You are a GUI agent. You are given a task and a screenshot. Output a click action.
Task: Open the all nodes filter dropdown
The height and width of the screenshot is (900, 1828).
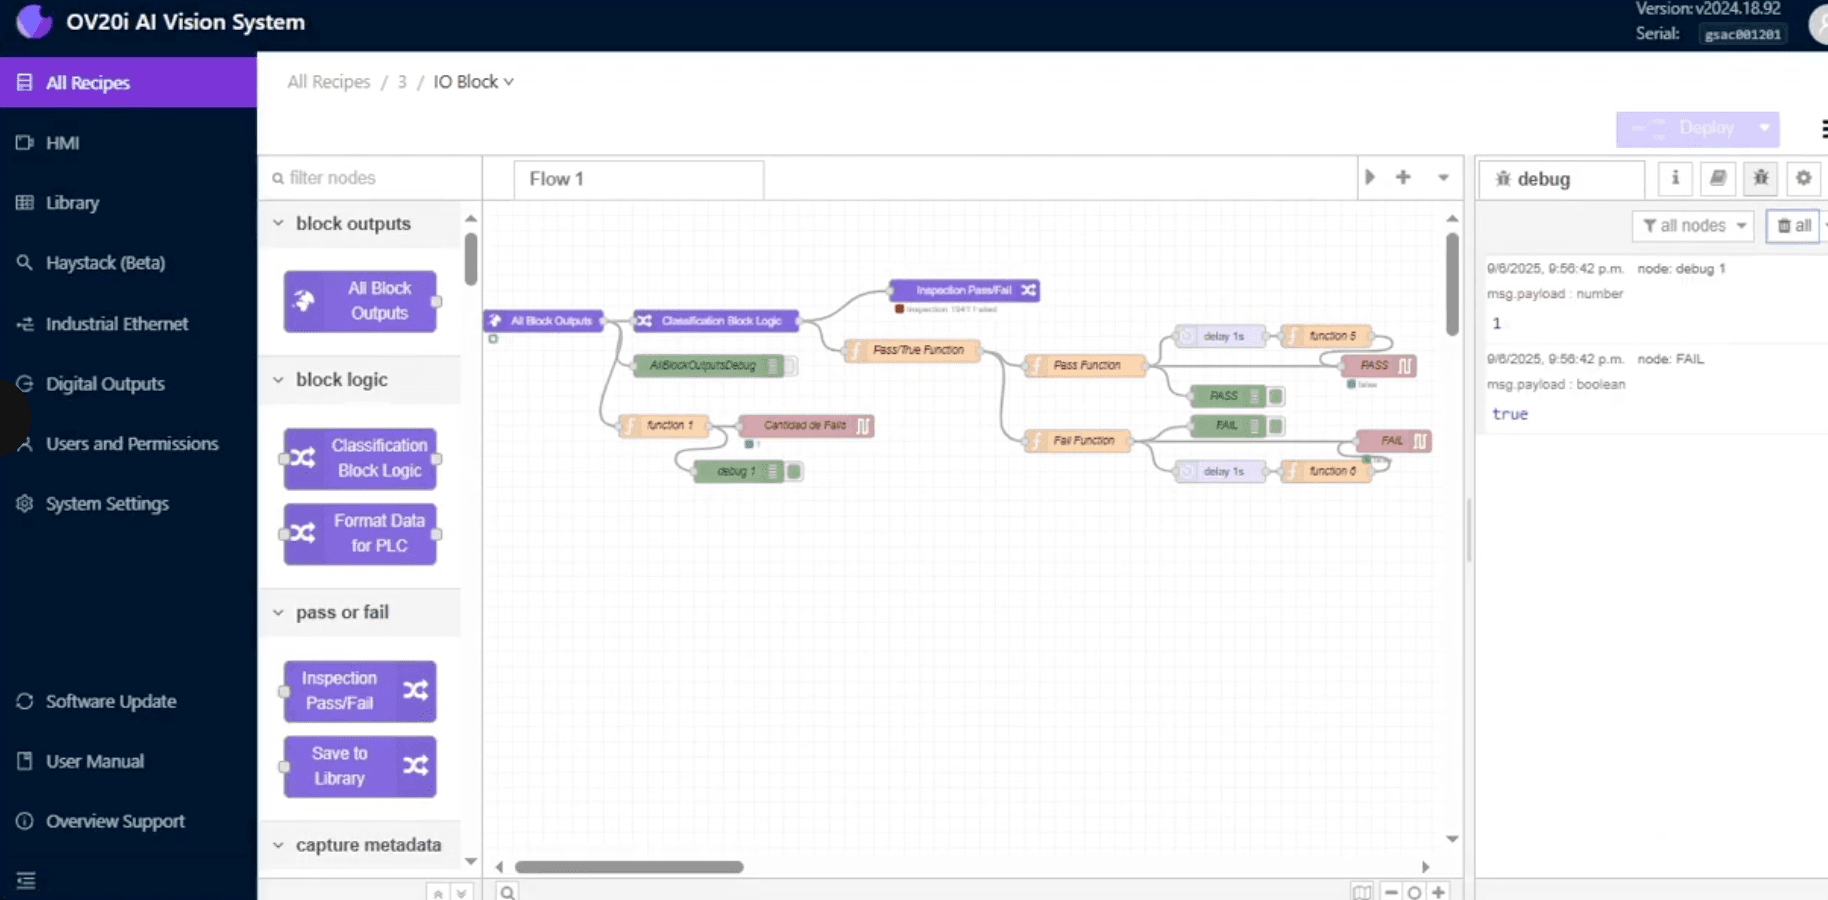click(x=1693, y=225)
